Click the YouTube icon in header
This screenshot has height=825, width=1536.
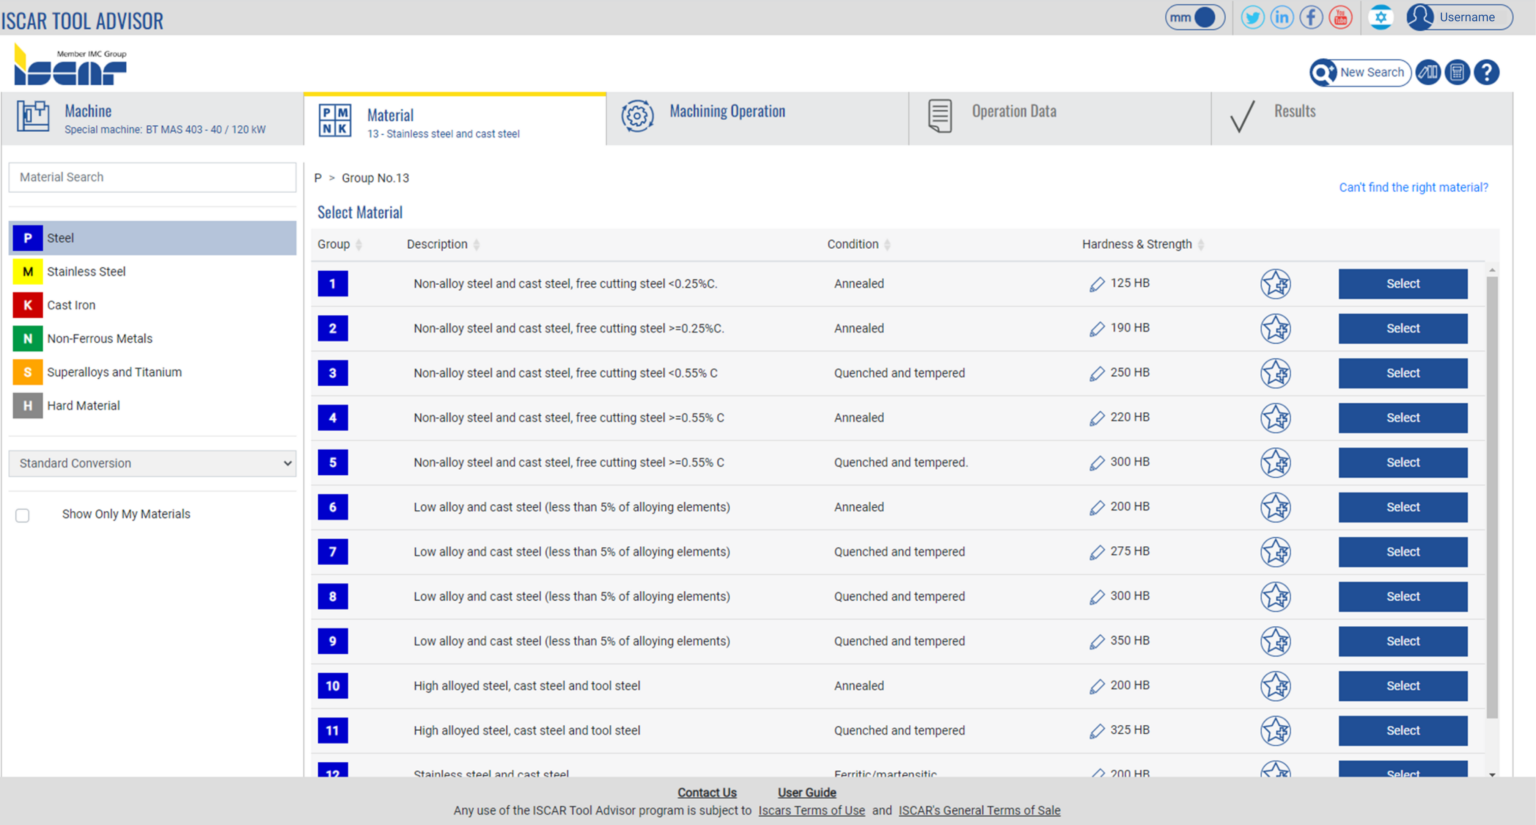click(1340, 17)
